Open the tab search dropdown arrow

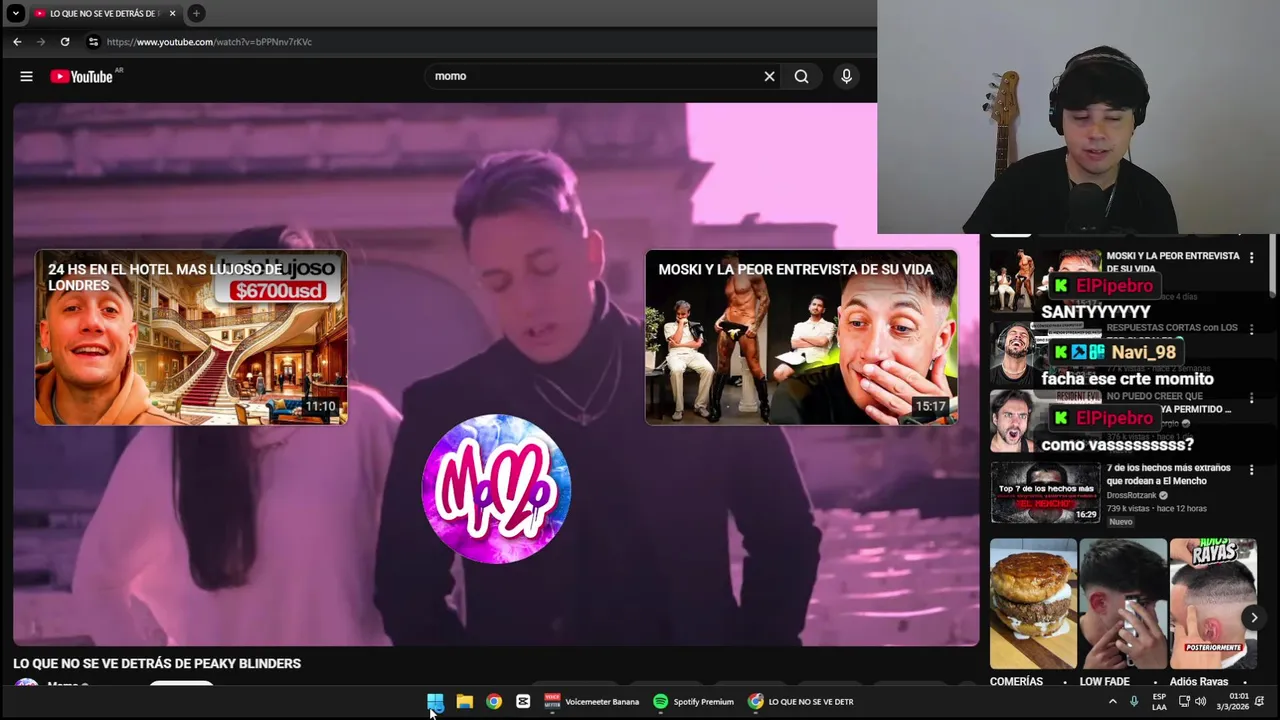tap(16, 13)
